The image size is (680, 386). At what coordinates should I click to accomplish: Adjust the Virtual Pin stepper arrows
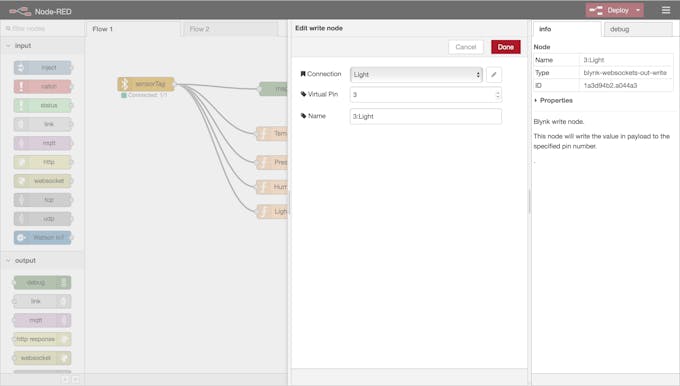(497, 95)
